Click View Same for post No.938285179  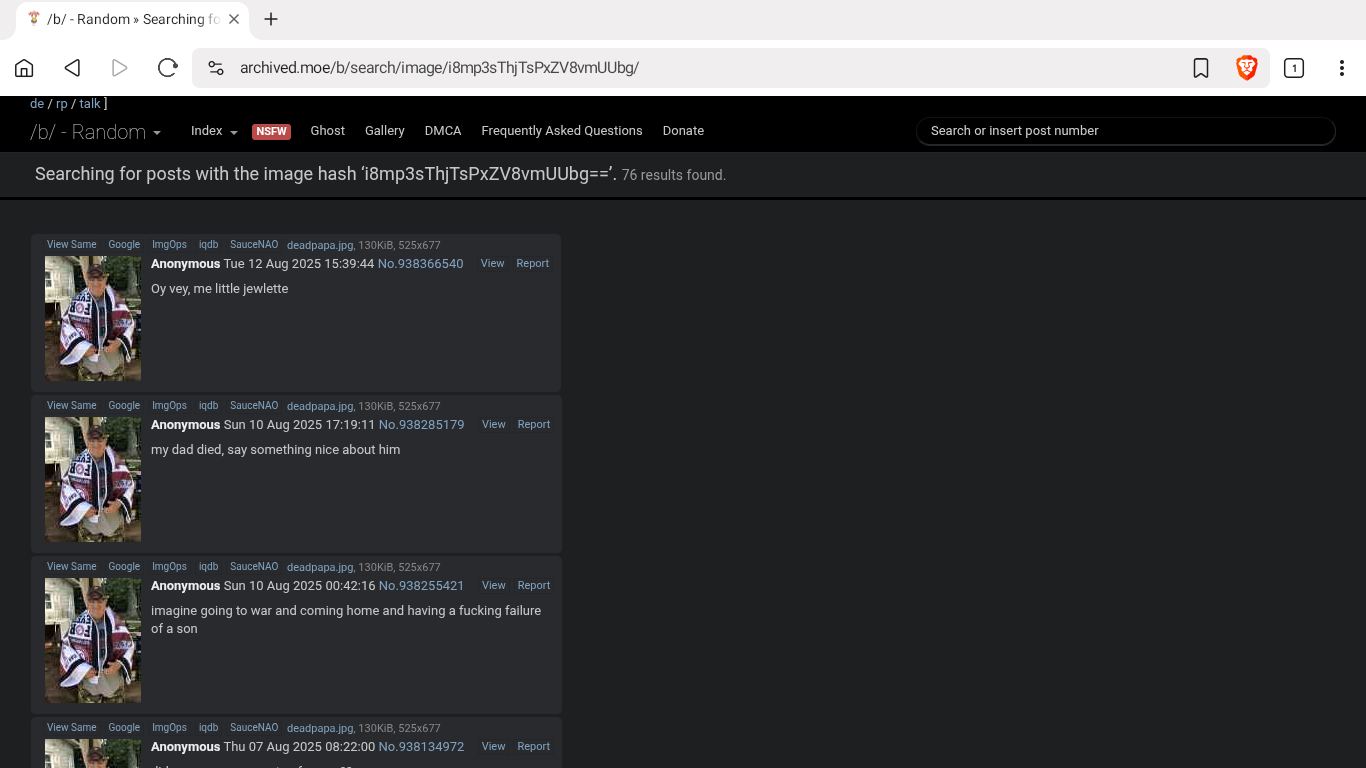[x=72, y=406]
